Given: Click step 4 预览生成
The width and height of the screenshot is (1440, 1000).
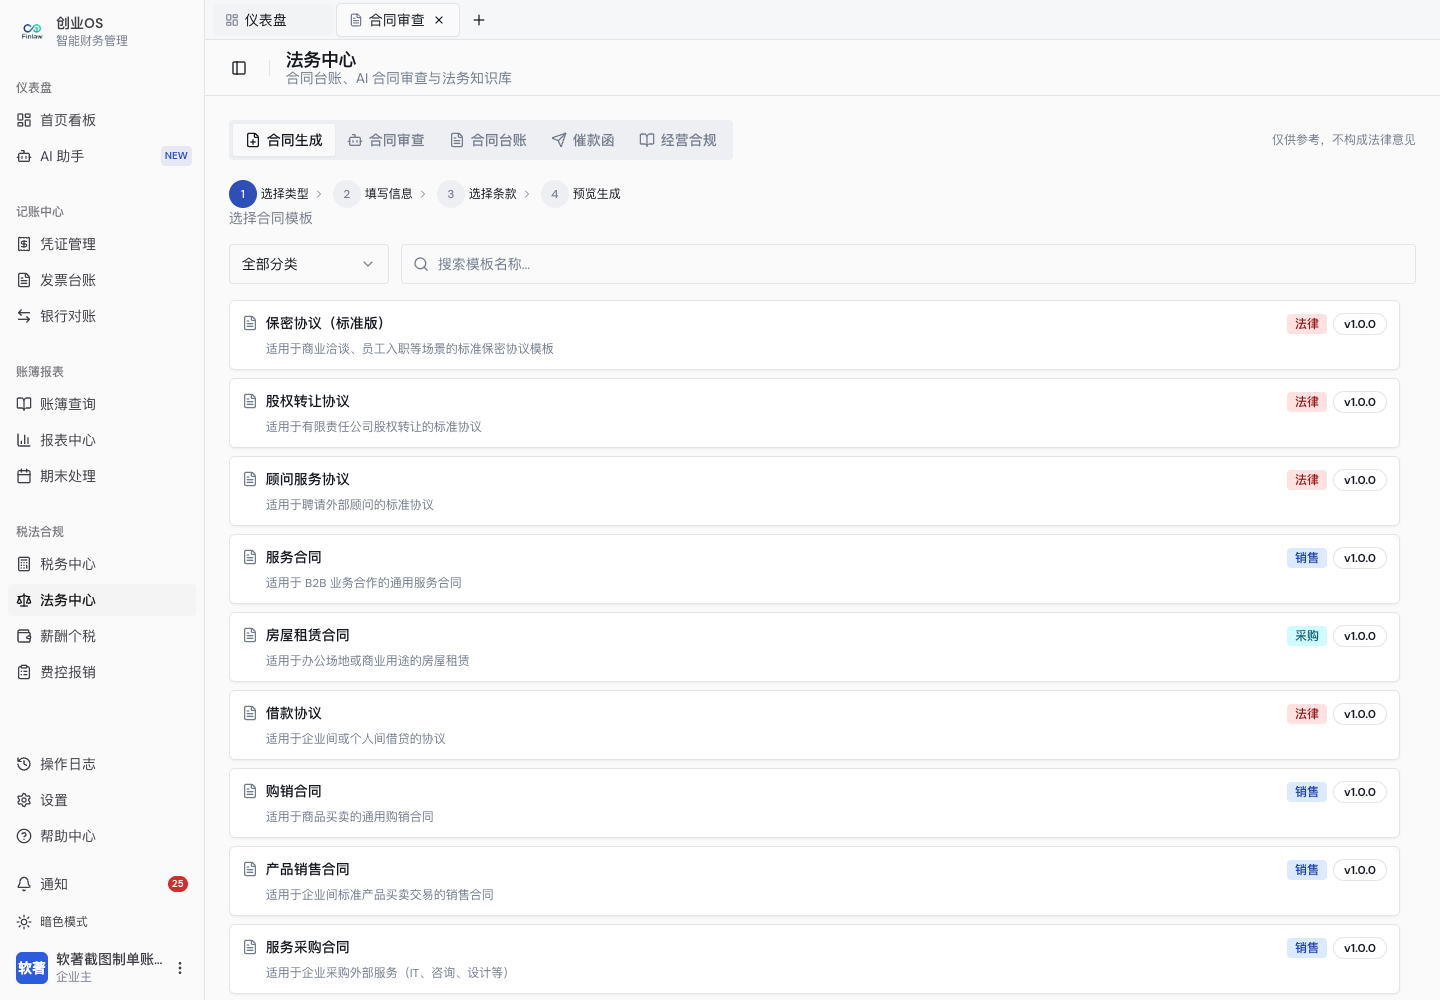Looking at the screenshot, I should point(582,194).
